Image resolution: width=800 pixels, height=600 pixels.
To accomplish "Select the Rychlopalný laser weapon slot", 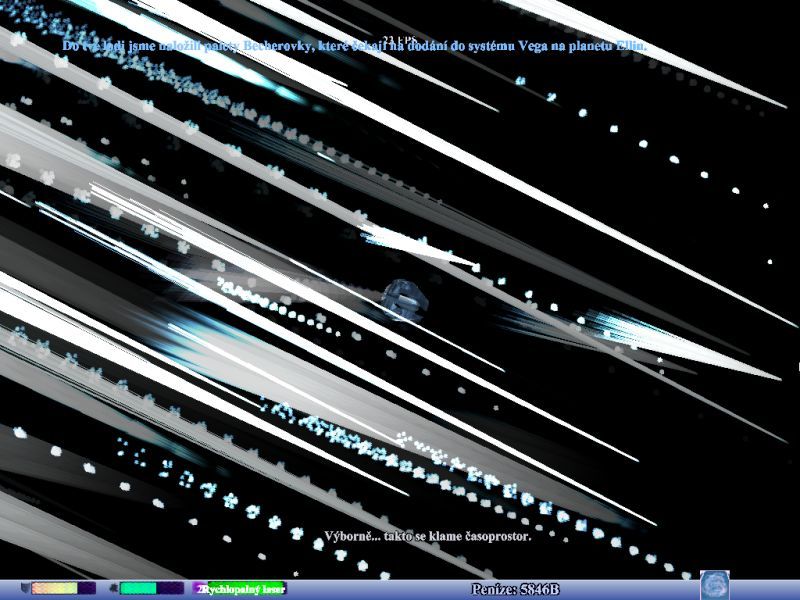I will pos(244,589).
